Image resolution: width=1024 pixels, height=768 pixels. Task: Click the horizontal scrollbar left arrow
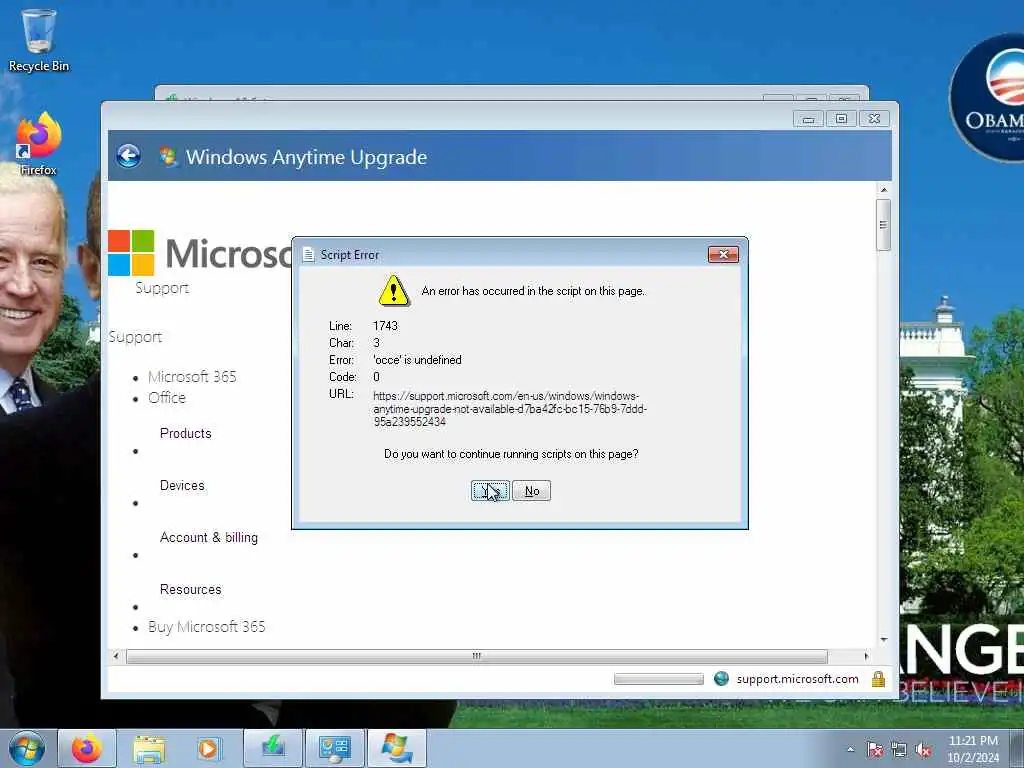click(116, 656)
